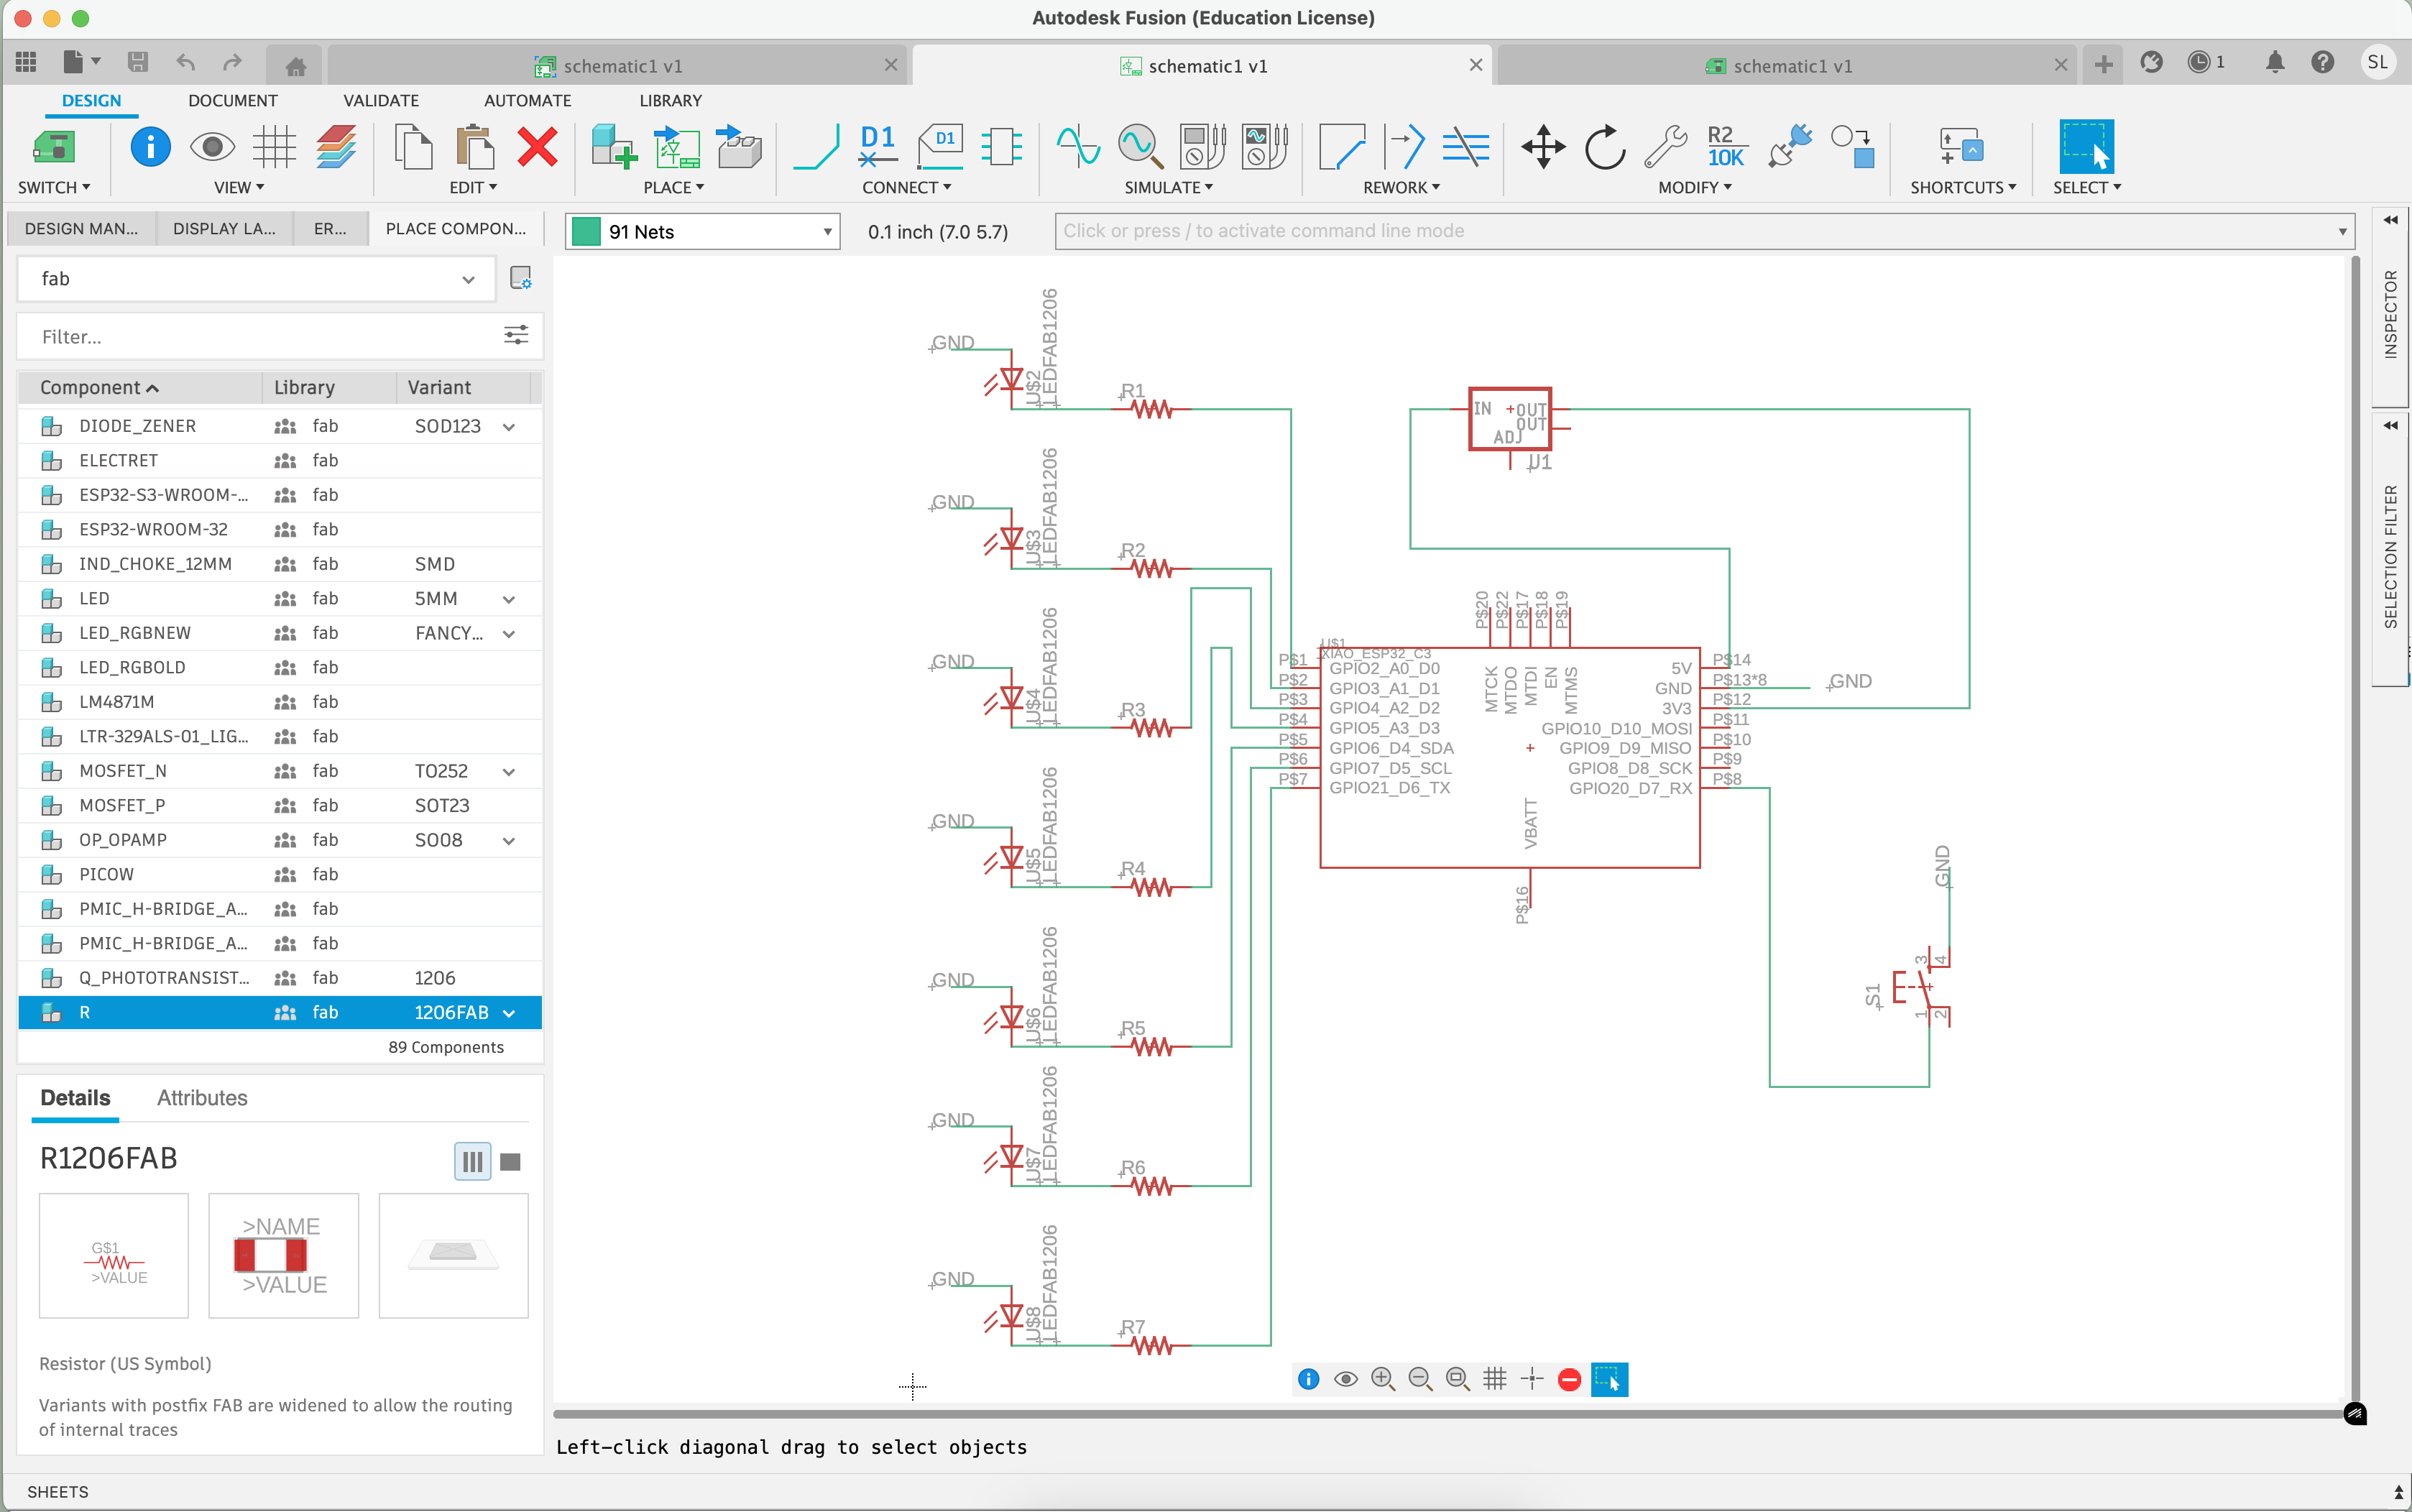The width and height of the screenshot is (2412, 1512).
Task: Open the command line history dropdown
Action: (x=2342, y=231)
